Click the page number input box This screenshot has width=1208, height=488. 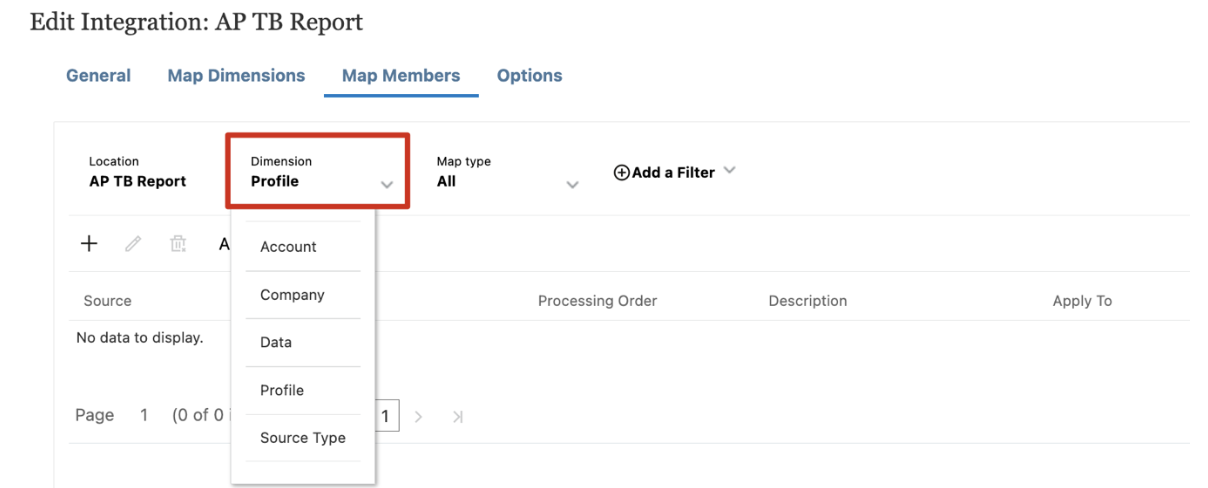pos(385,416)
